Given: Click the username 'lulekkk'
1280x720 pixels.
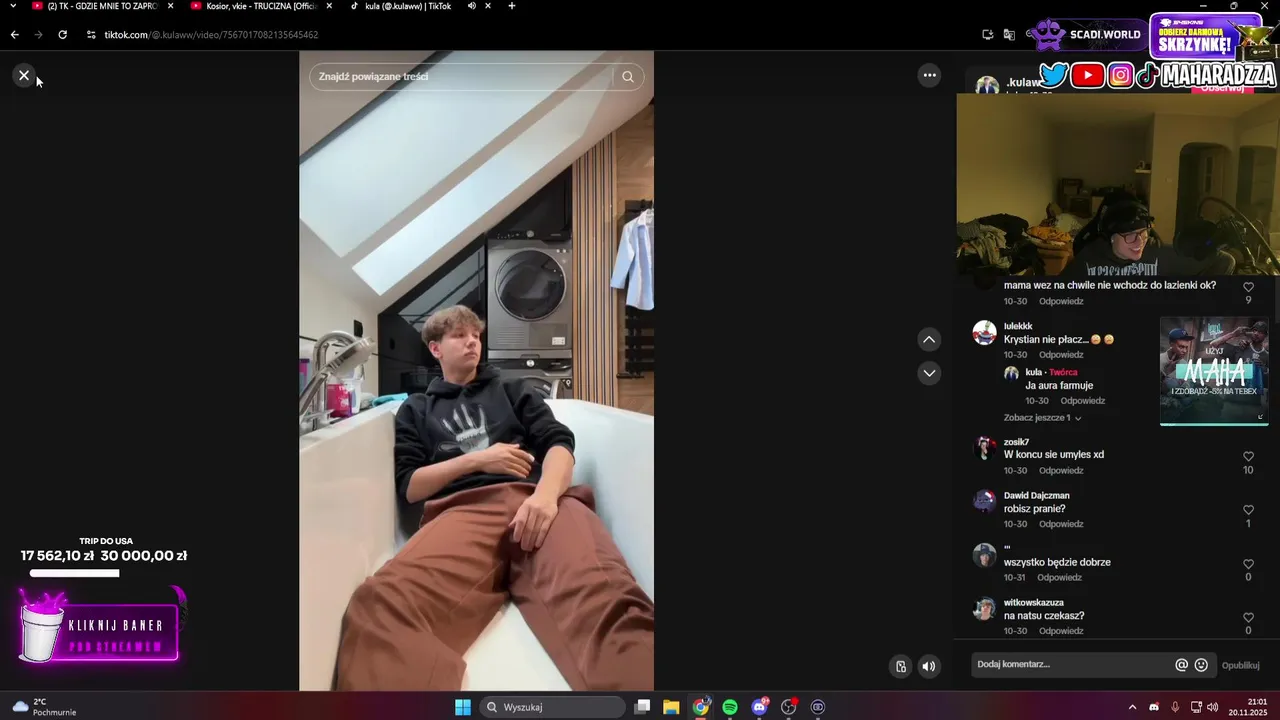Looking at the screenshot, I should (x=1018, y=326).
